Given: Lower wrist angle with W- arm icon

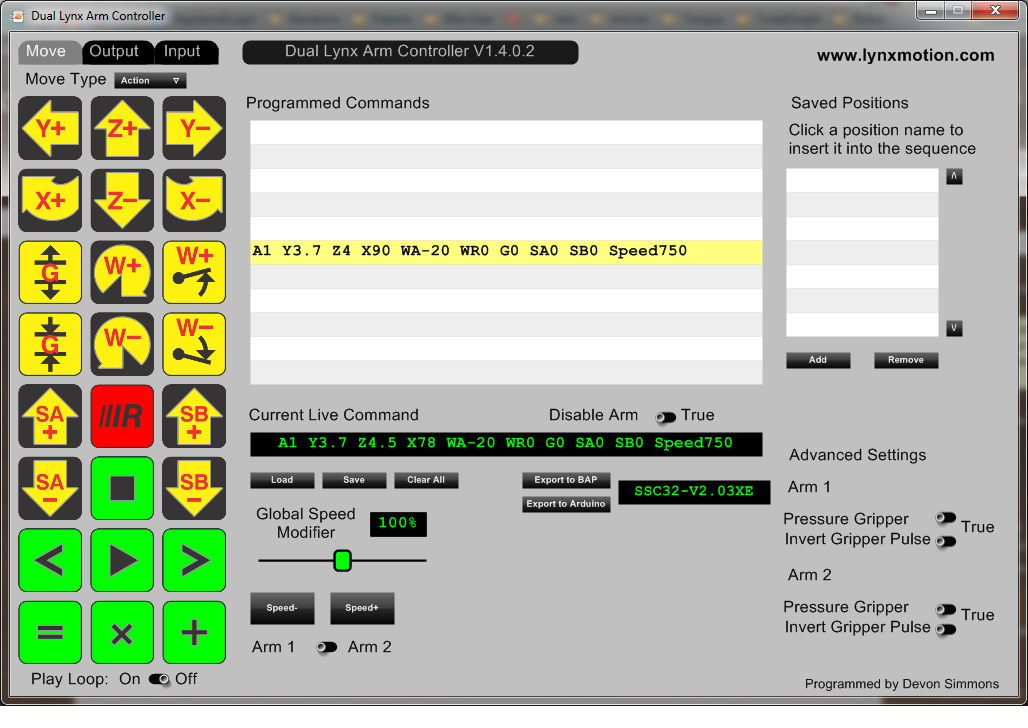Looking at the screenshot, I should tap(194, 344).
